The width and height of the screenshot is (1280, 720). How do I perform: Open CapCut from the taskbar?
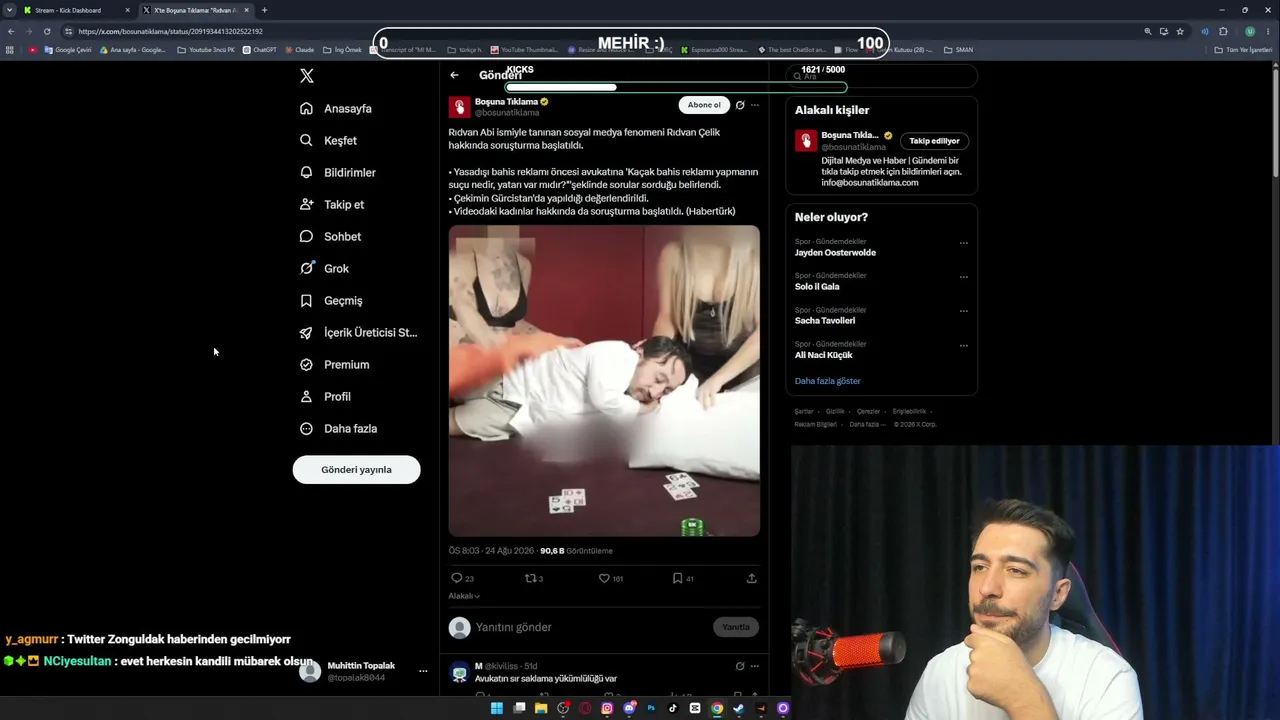click(x=695, y=708)
